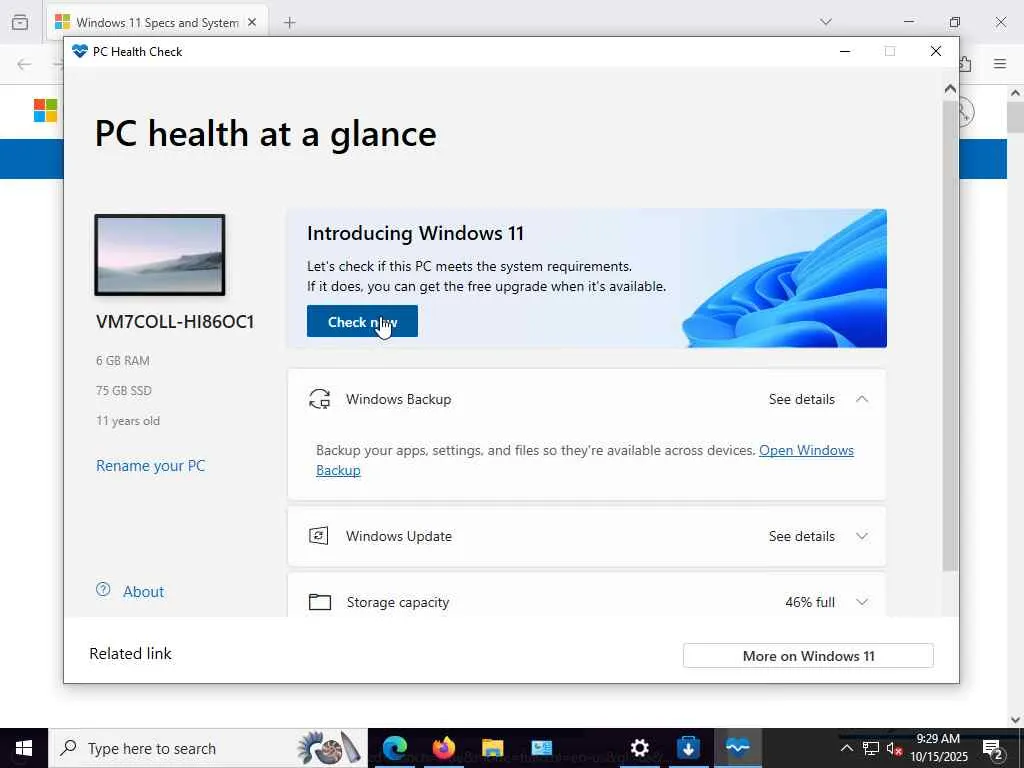Click the PC Health Check scroll-up arrow
Image resolution: width=1024 pixels, height=768 pixels.
click(x=950, y=88)
